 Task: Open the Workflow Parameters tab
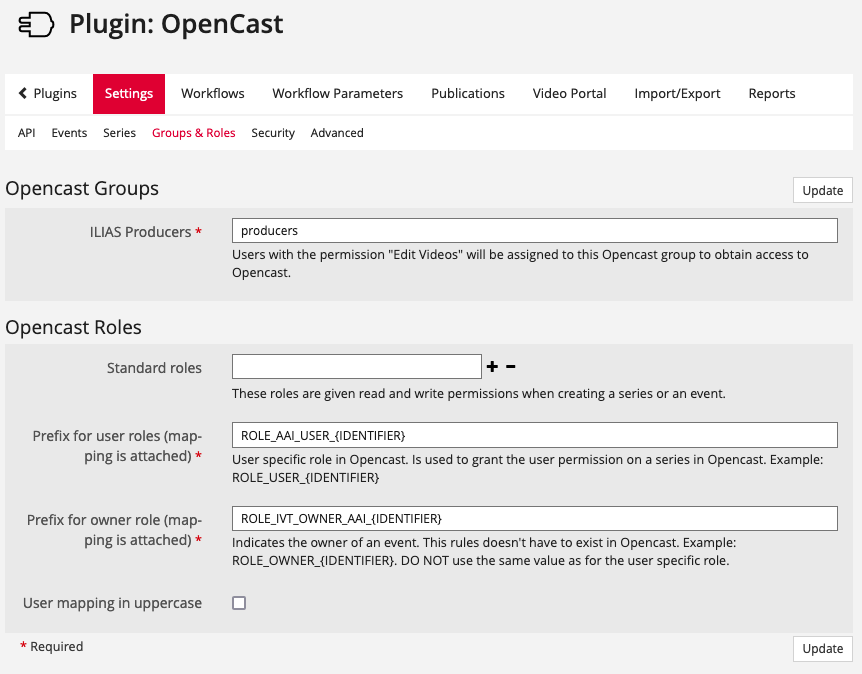coord(338,94)
